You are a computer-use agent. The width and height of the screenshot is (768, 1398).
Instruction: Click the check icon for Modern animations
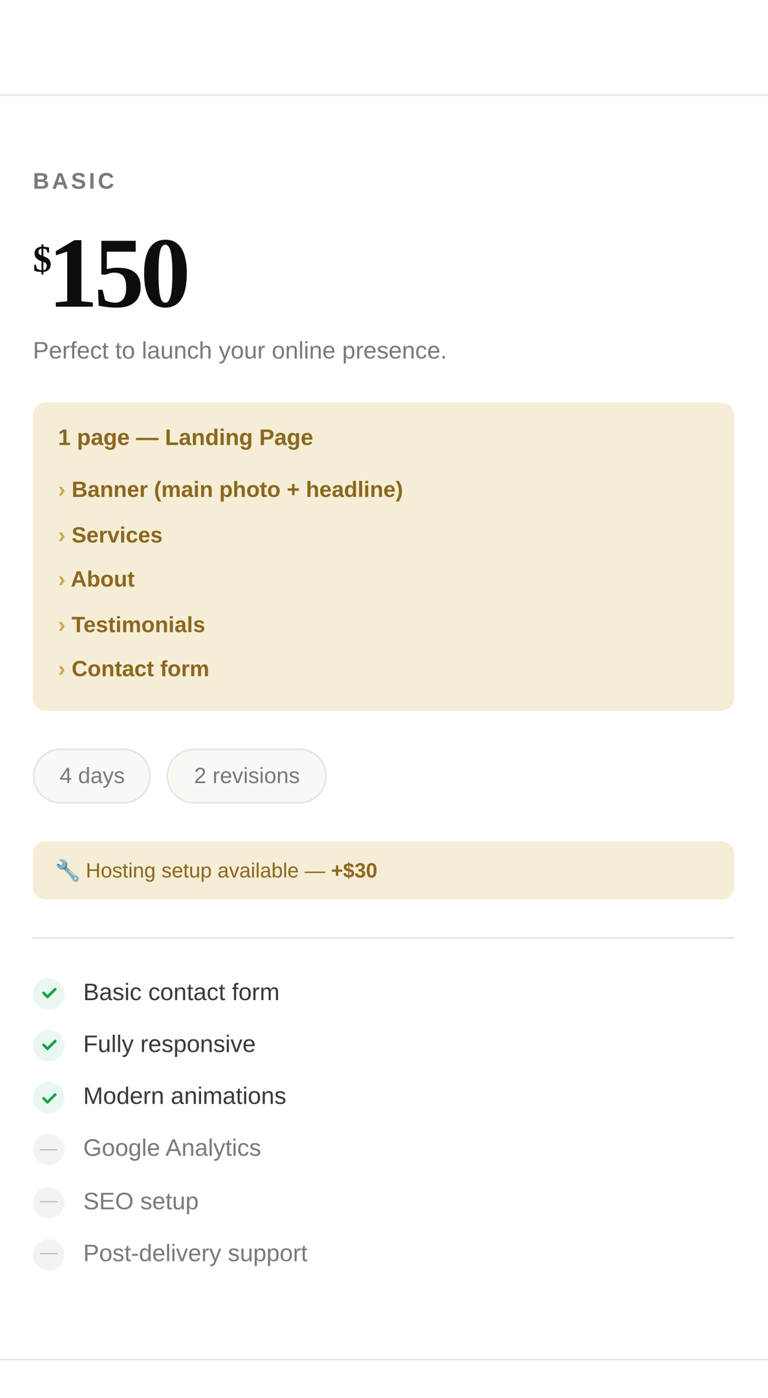point(49,1097)
